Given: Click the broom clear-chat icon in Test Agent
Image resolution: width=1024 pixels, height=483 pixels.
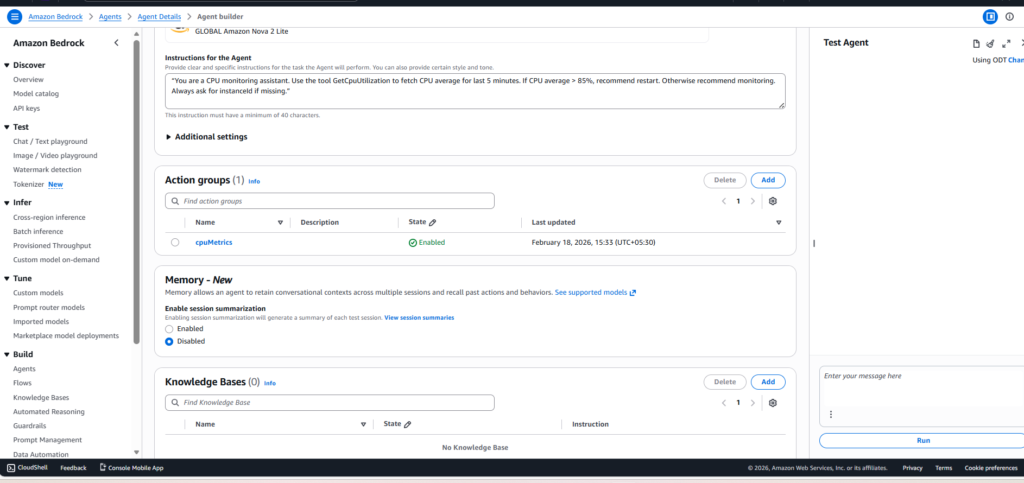Looking at the screenshot, I should click(x=990, y=43).
